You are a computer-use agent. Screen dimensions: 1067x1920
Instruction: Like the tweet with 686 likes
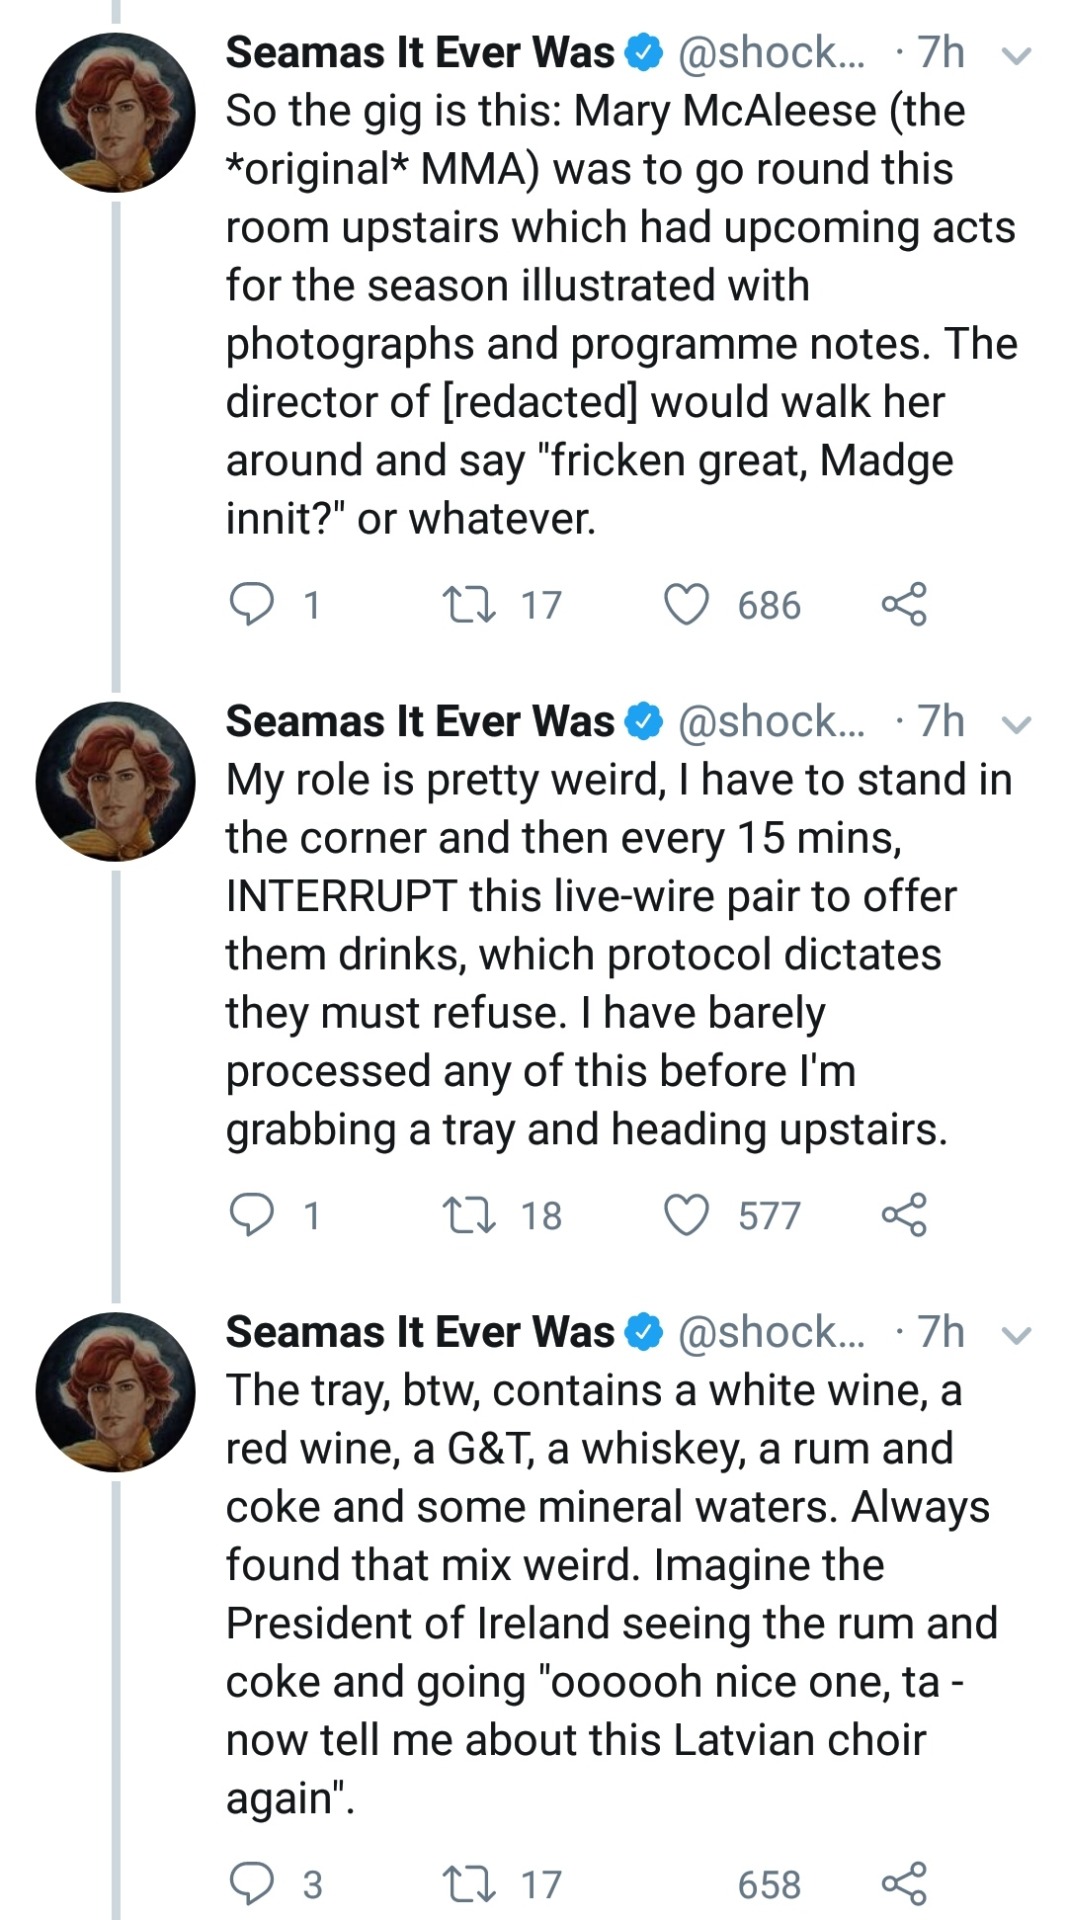point(687,604)
